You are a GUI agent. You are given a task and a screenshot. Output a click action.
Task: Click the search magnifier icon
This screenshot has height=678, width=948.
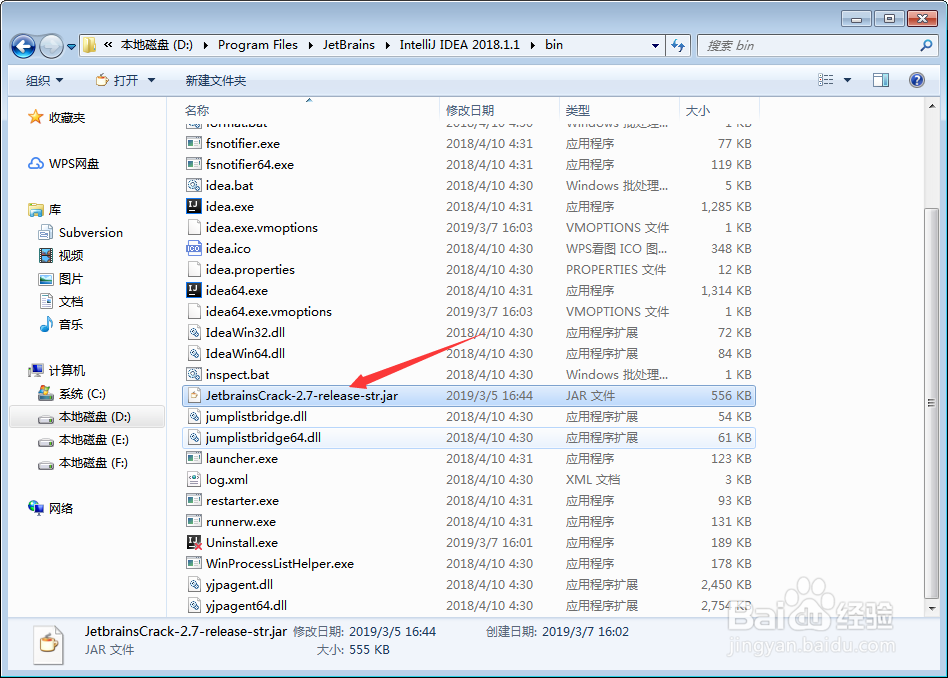pos(926,45)
